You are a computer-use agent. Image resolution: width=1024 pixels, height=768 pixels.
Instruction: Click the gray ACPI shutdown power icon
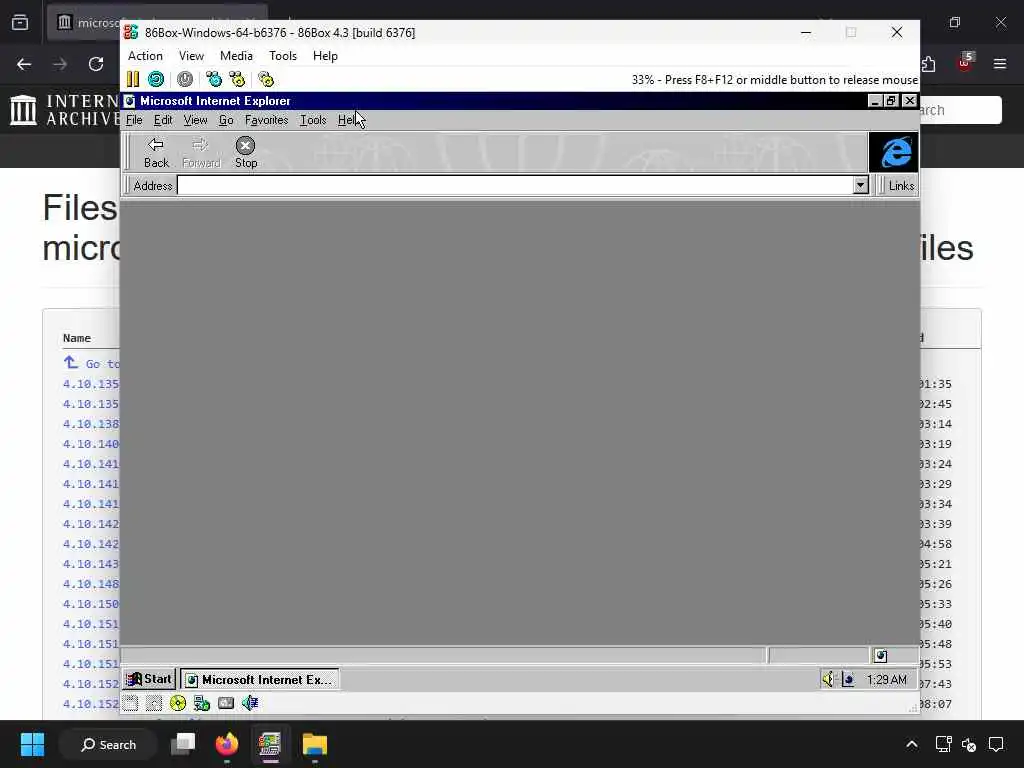tap(185, 80)
